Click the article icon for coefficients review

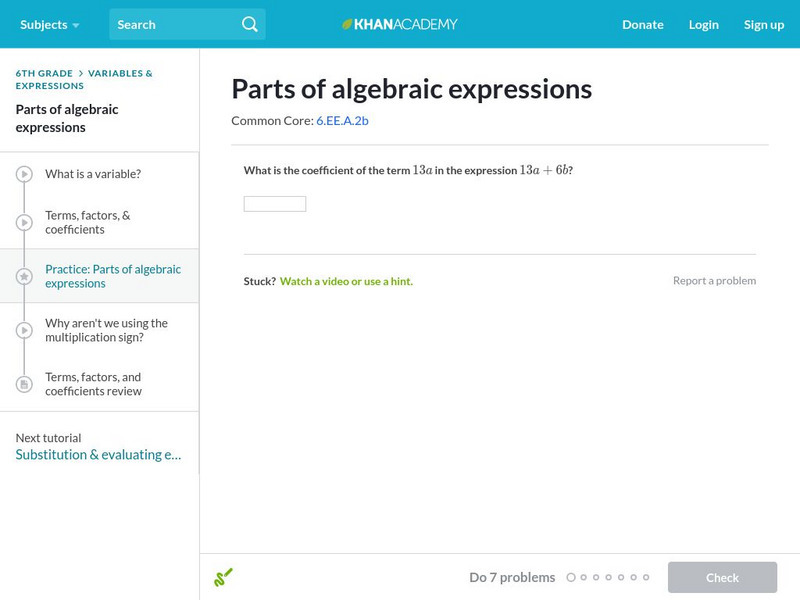[x=24, y=384]
